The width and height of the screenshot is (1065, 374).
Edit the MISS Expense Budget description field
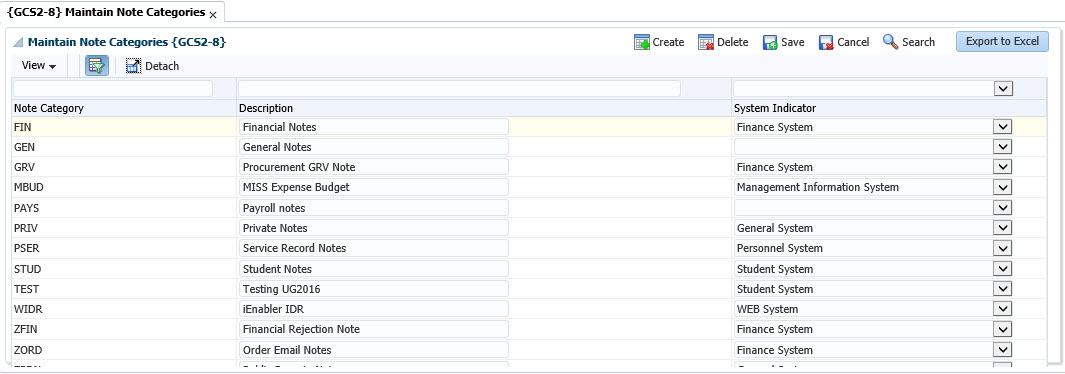(374, 187)
